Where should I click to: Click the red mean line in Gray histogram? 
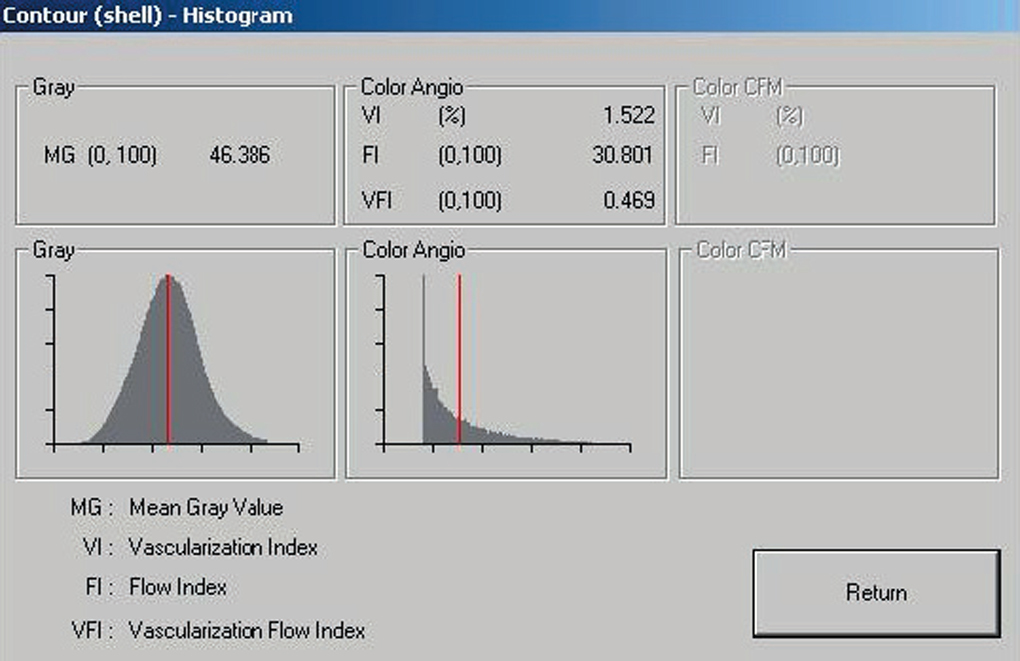(x=168, y=360)
